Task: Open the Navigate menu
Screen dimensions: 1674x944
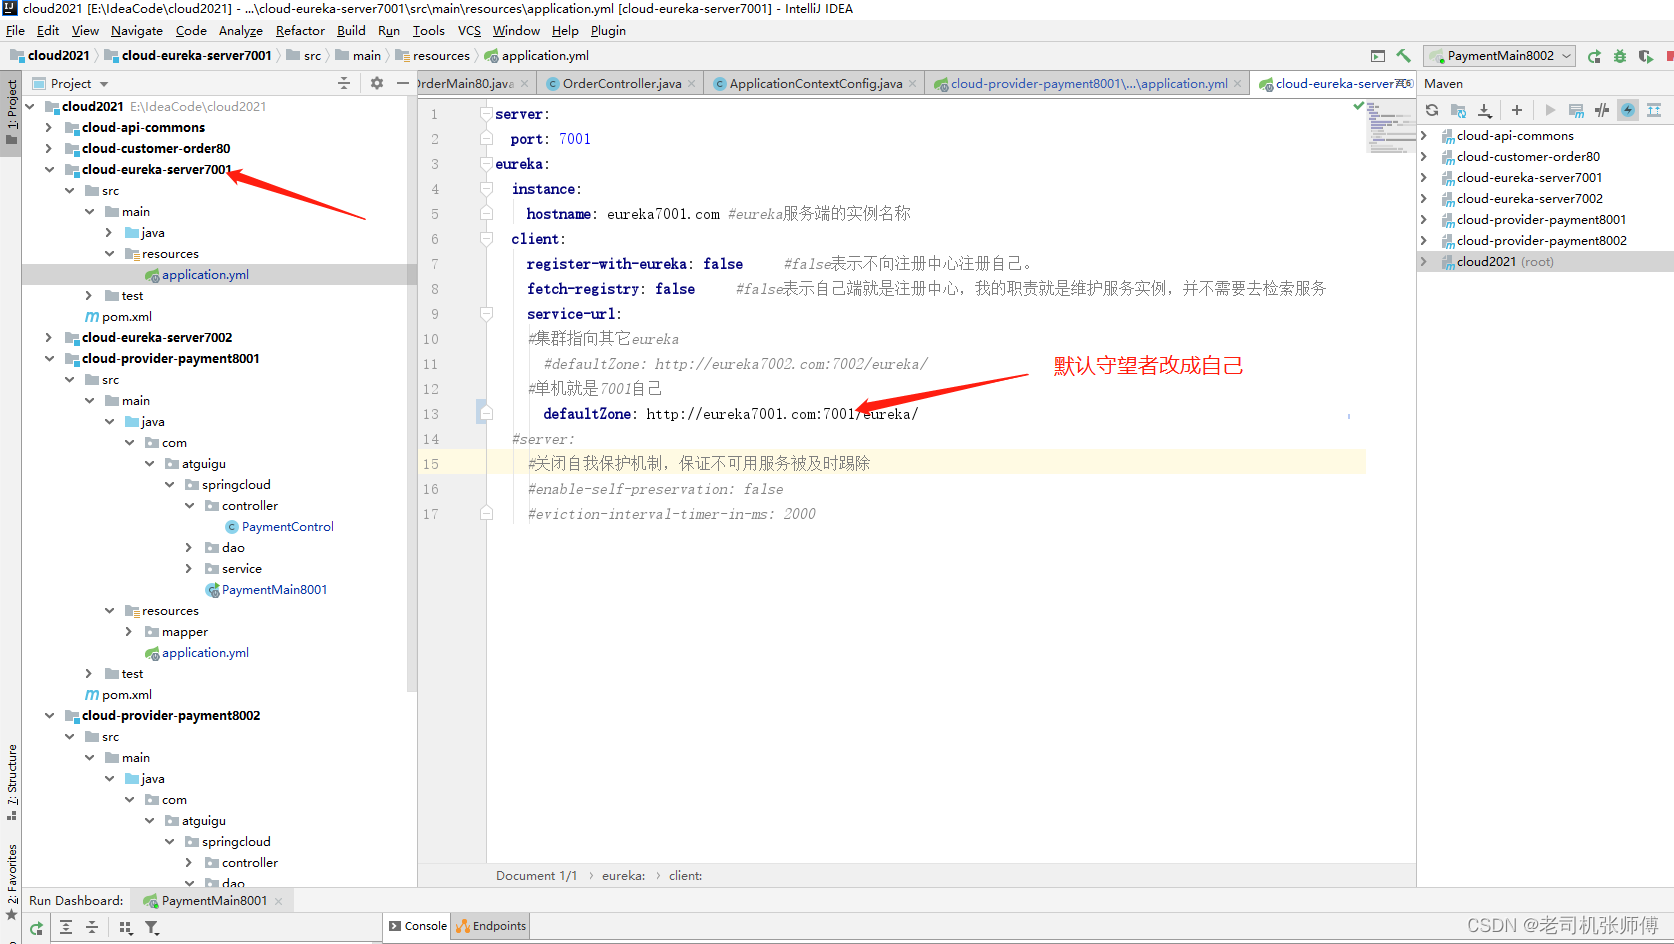Action: (x=136, y=31)
